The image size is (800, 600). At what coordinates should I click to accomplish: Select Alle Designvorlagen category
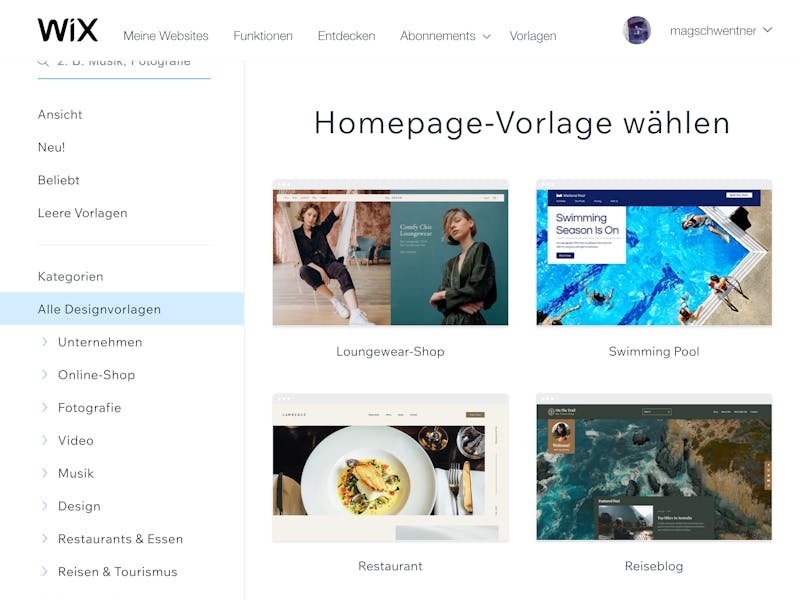122,309
